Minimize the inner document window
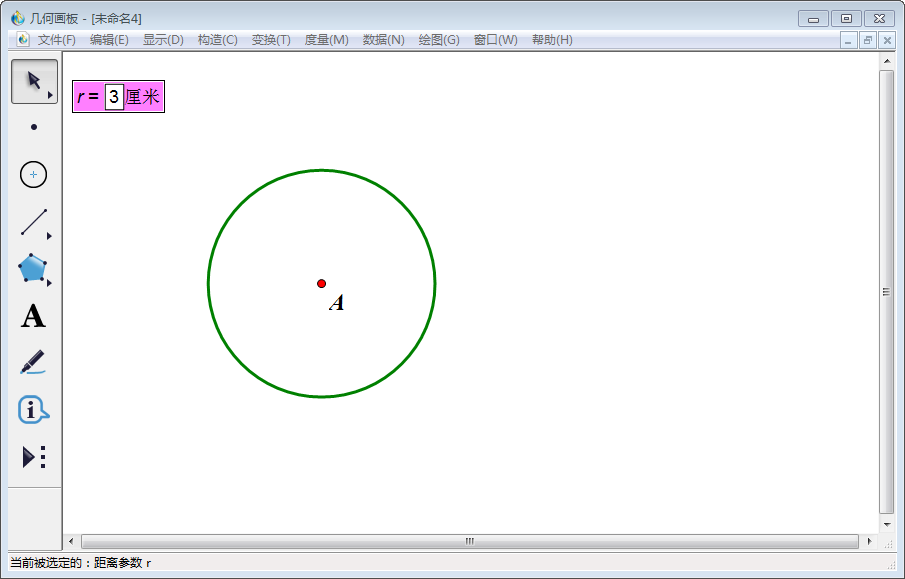 click(x=848, y=40)
